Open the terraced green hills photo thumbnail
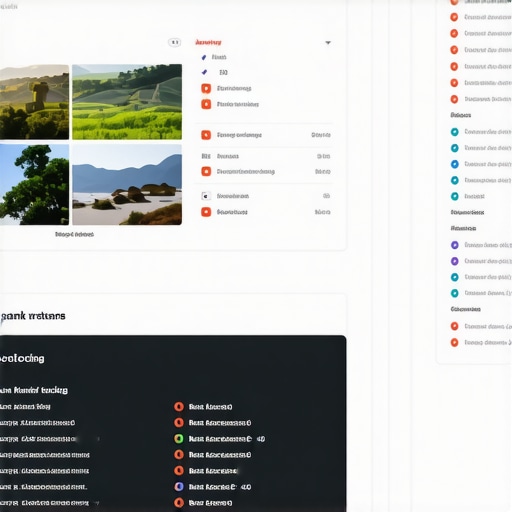 click(127, 102)
